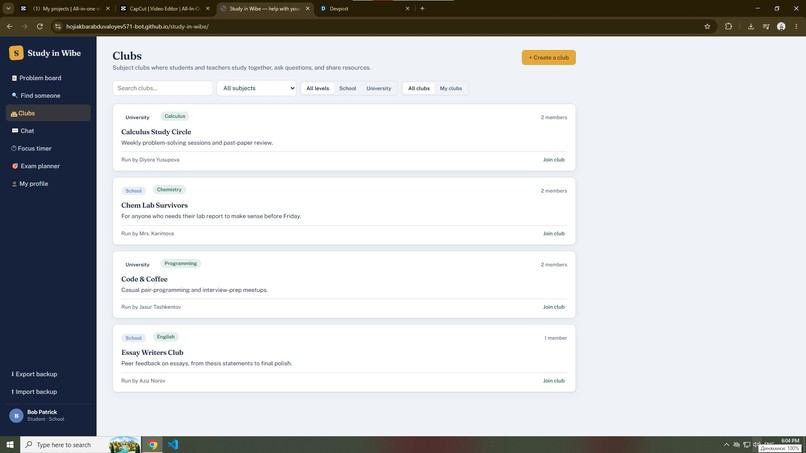This screenshot has width=806, height=453.
Task: Click the 1 member count
Action: (556, 338)
